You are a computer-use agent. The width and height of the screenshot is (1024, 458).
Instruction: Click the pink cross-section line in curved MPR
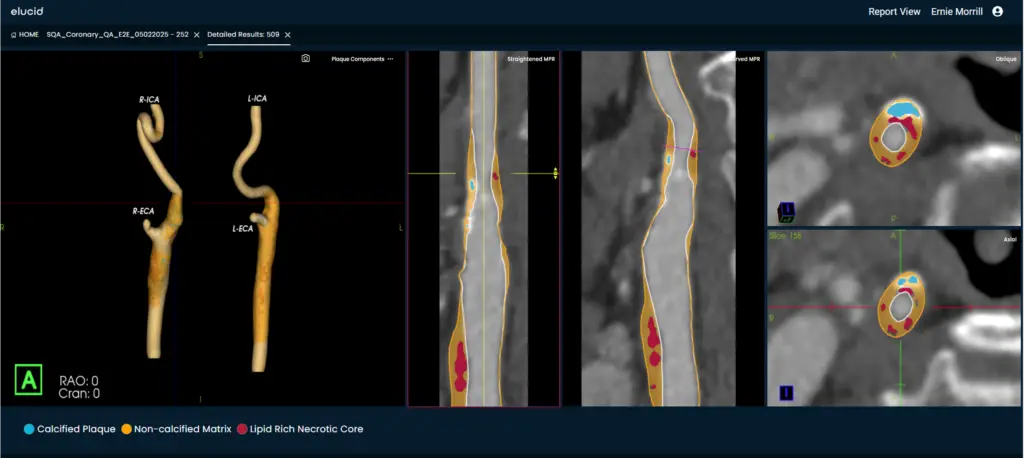[682, 149]
